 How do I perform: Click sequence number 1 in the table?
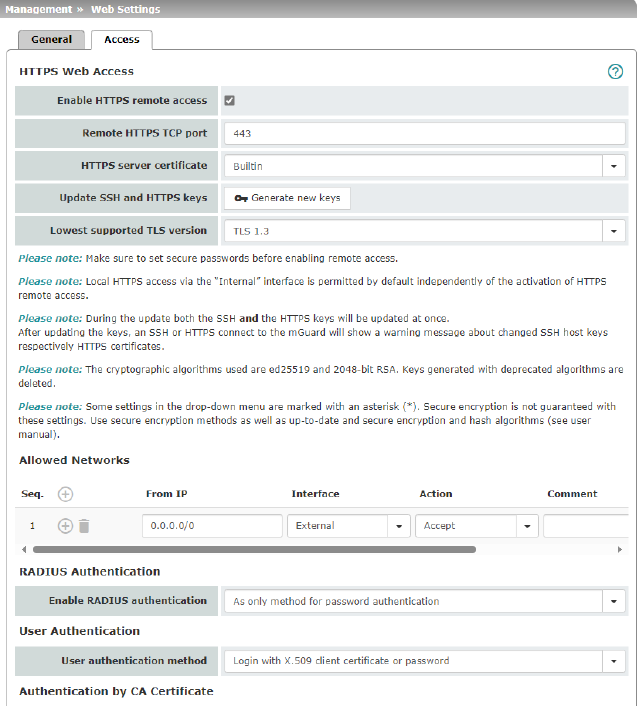tap(32, 526)
